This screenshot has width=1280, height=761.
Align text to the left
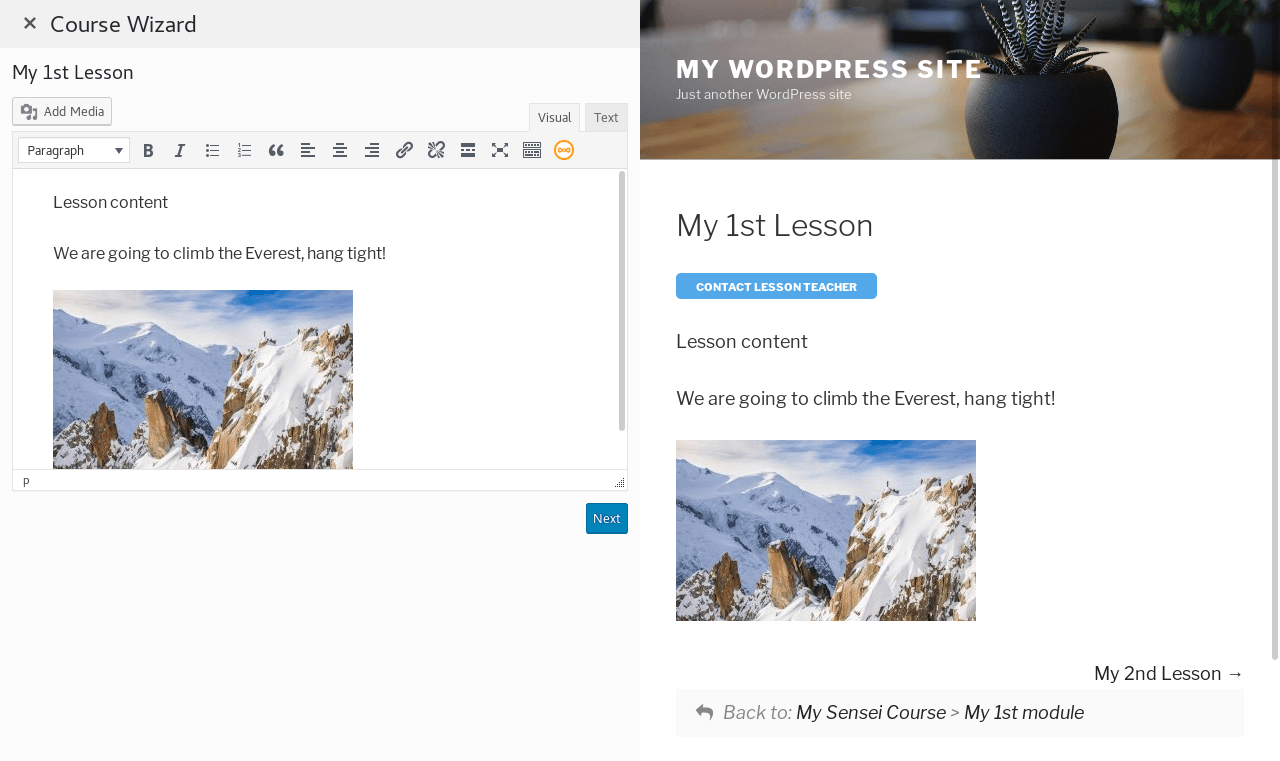(x=308, y=151)
